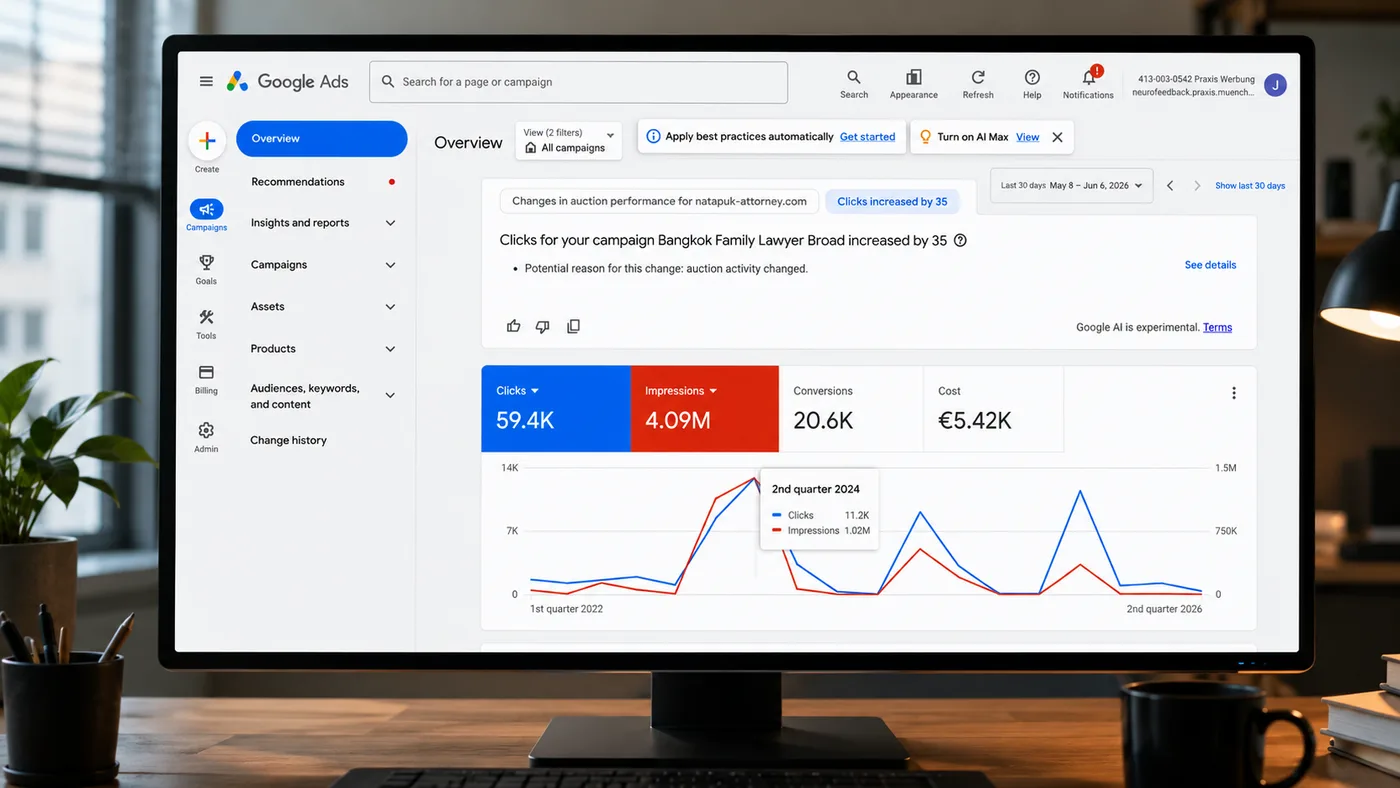
Task: Select the Changes in auction performance tab
Action: point(659,201)
